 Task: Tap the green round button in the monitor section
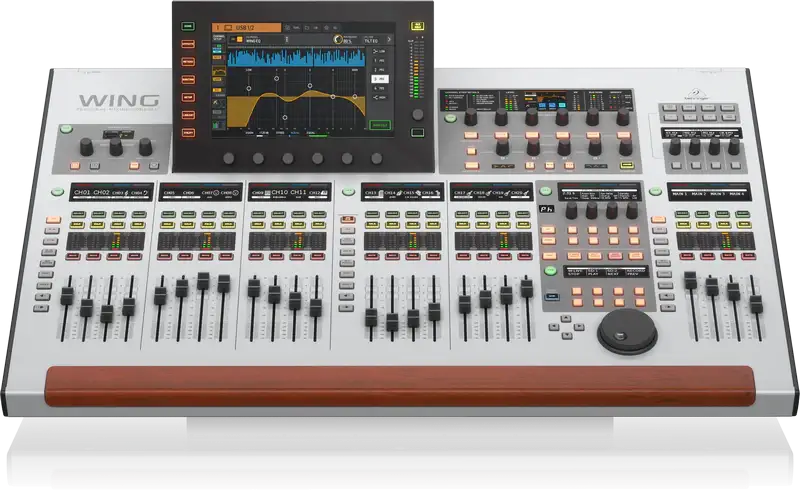(66, 129)
